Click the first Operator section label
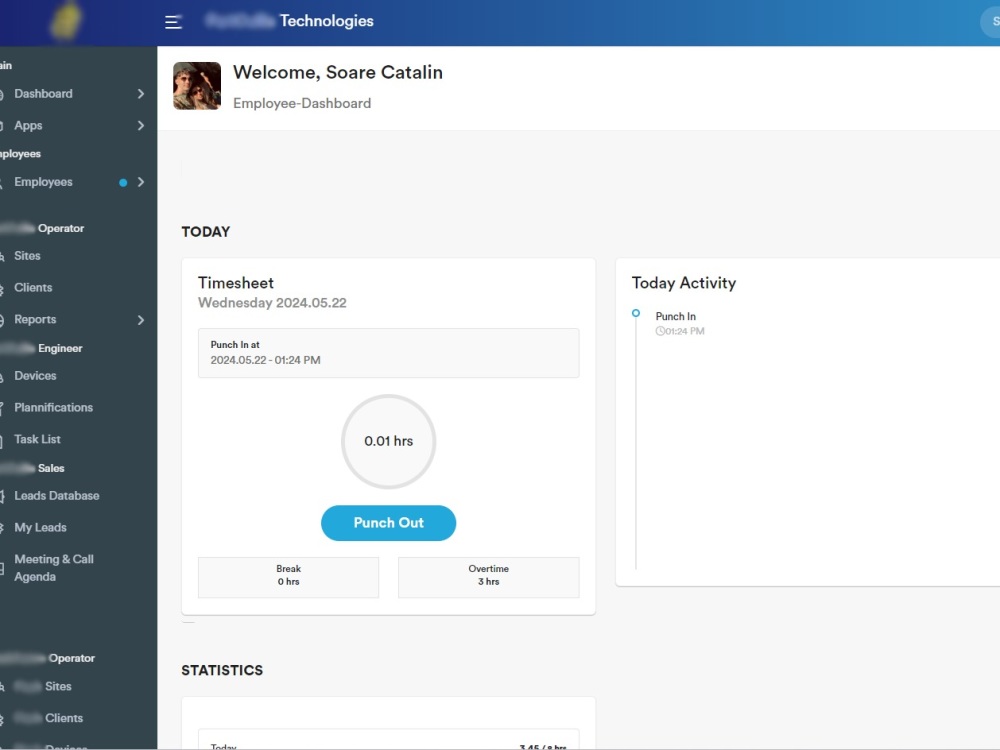The image size is (1000, 750). [x=61, y=228]
